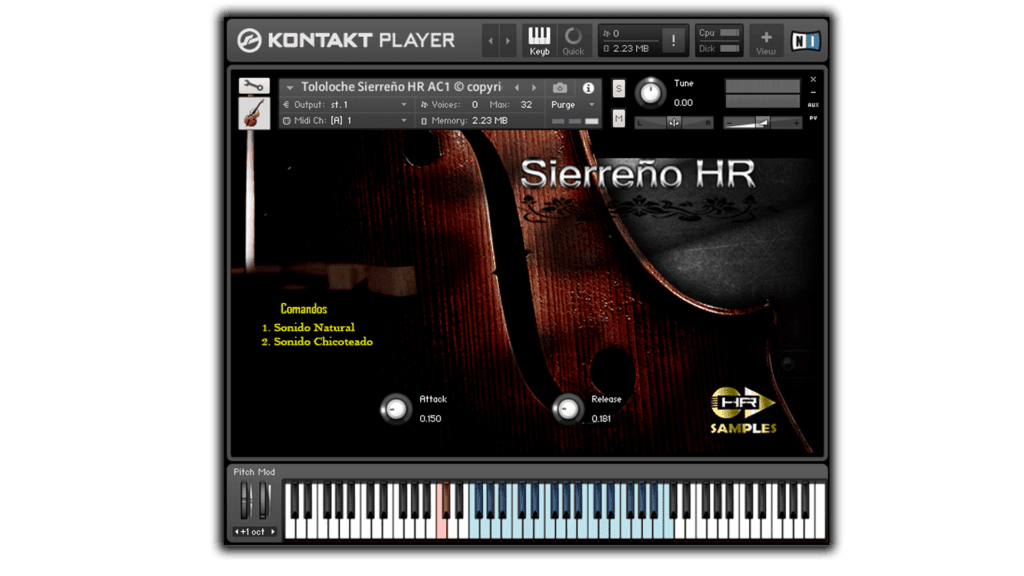Image resolution: width=1024 pixels, height=576 pixels.
Task: Click the Native Instruments NI logo
Action: coord(805,41)
